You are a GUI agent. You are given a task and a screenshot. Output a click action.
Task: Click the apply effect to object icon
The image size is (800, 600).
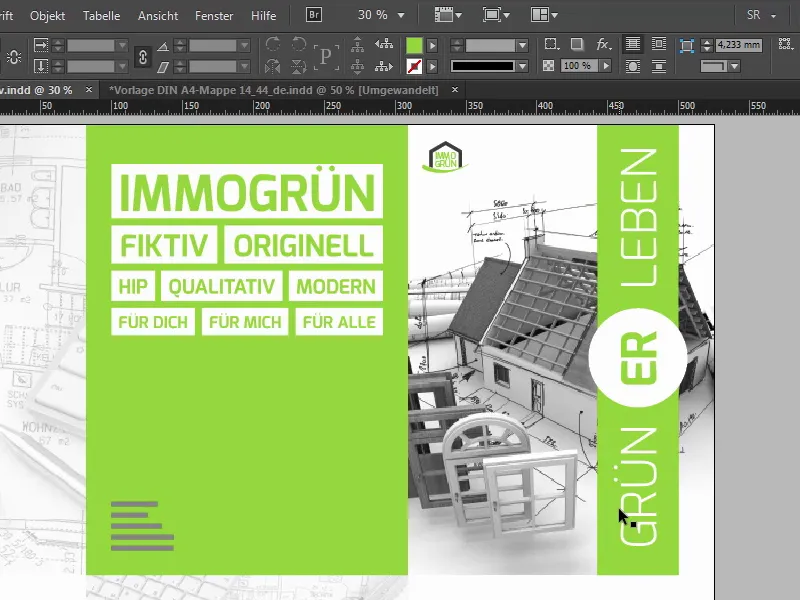(551, 44)
